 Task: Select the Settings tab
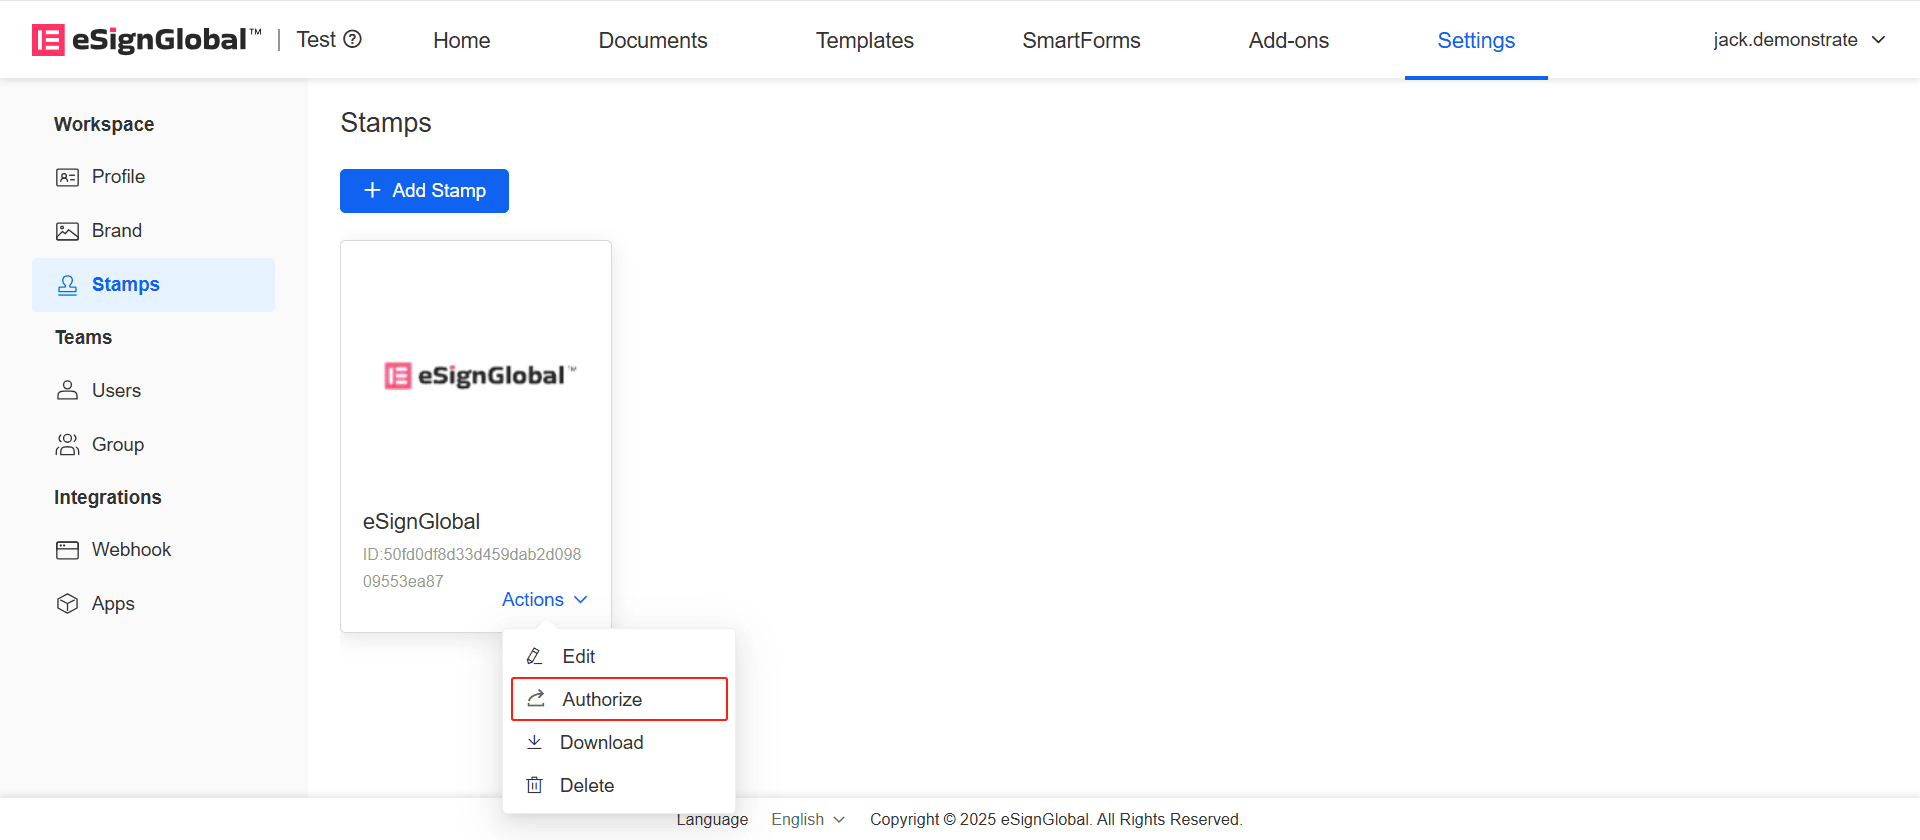(1476, 40)
